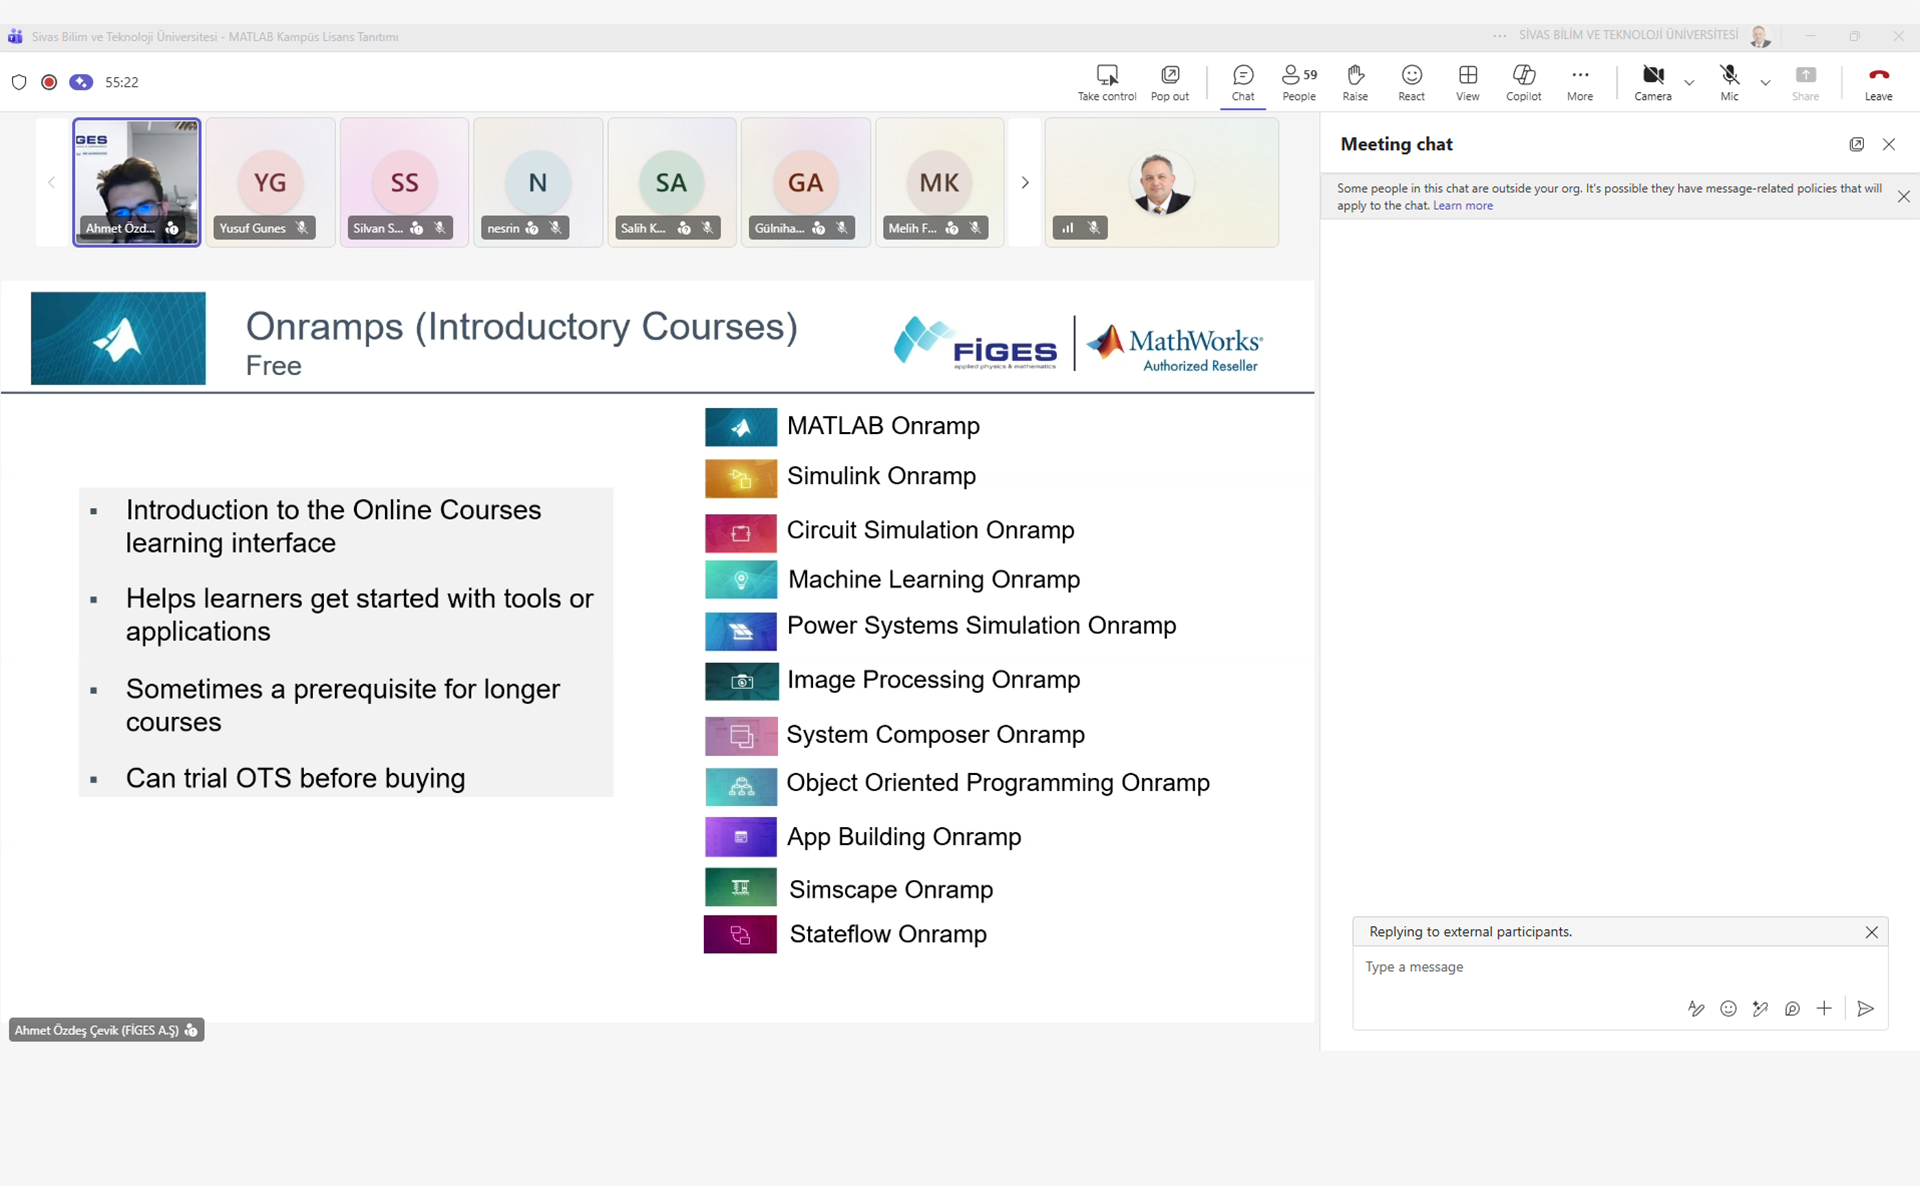Send the chat message with arrow icon

(1865, 1008)
